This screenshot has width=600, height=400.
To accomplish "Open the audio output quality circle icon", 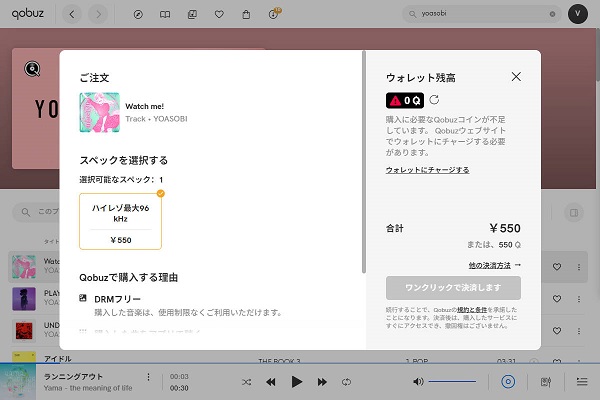I will pyautogui.click(x=508, y=382).
